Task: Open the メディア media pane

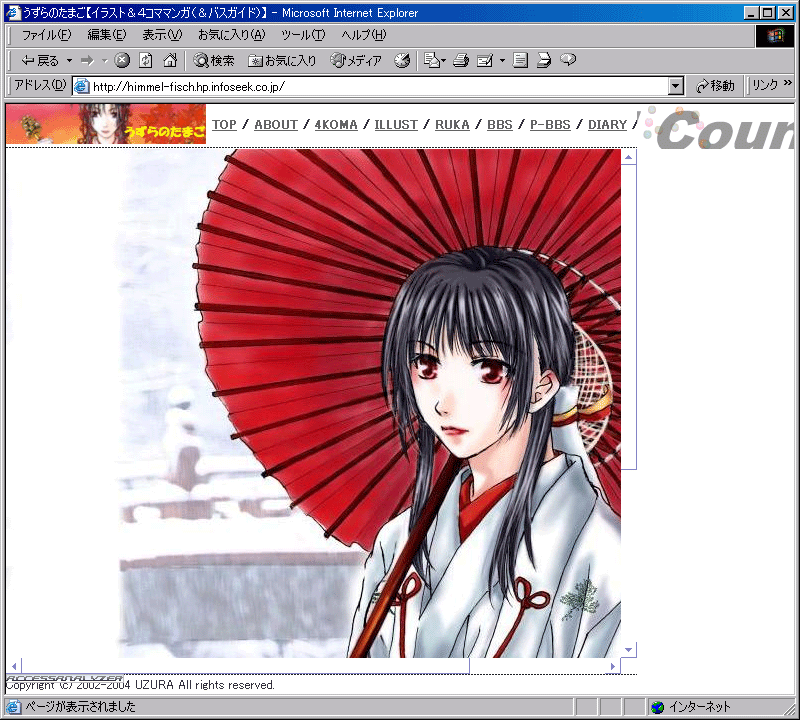Action: [x=356, y=61]
